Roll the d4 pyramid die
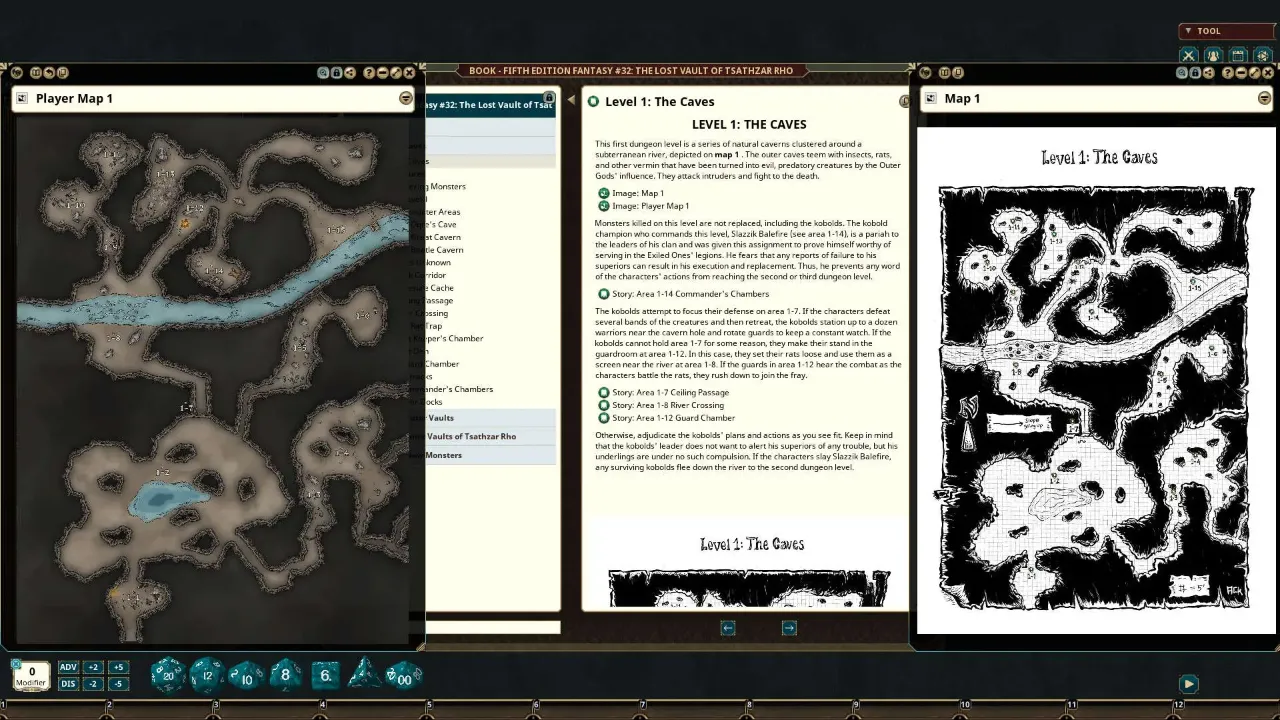Screen dimensions: 1280x720 tap(364, 674)
